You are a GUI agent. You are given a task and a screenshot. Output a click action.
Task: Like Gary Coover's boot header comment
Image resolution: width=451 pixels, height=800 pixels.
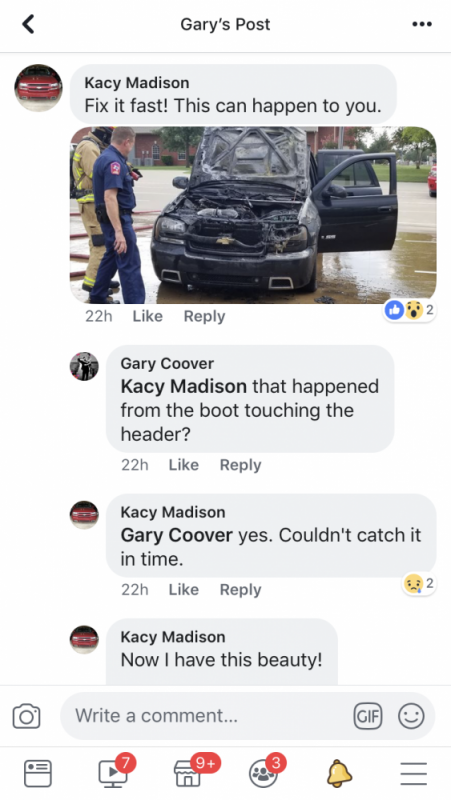[x=183, y=465]
